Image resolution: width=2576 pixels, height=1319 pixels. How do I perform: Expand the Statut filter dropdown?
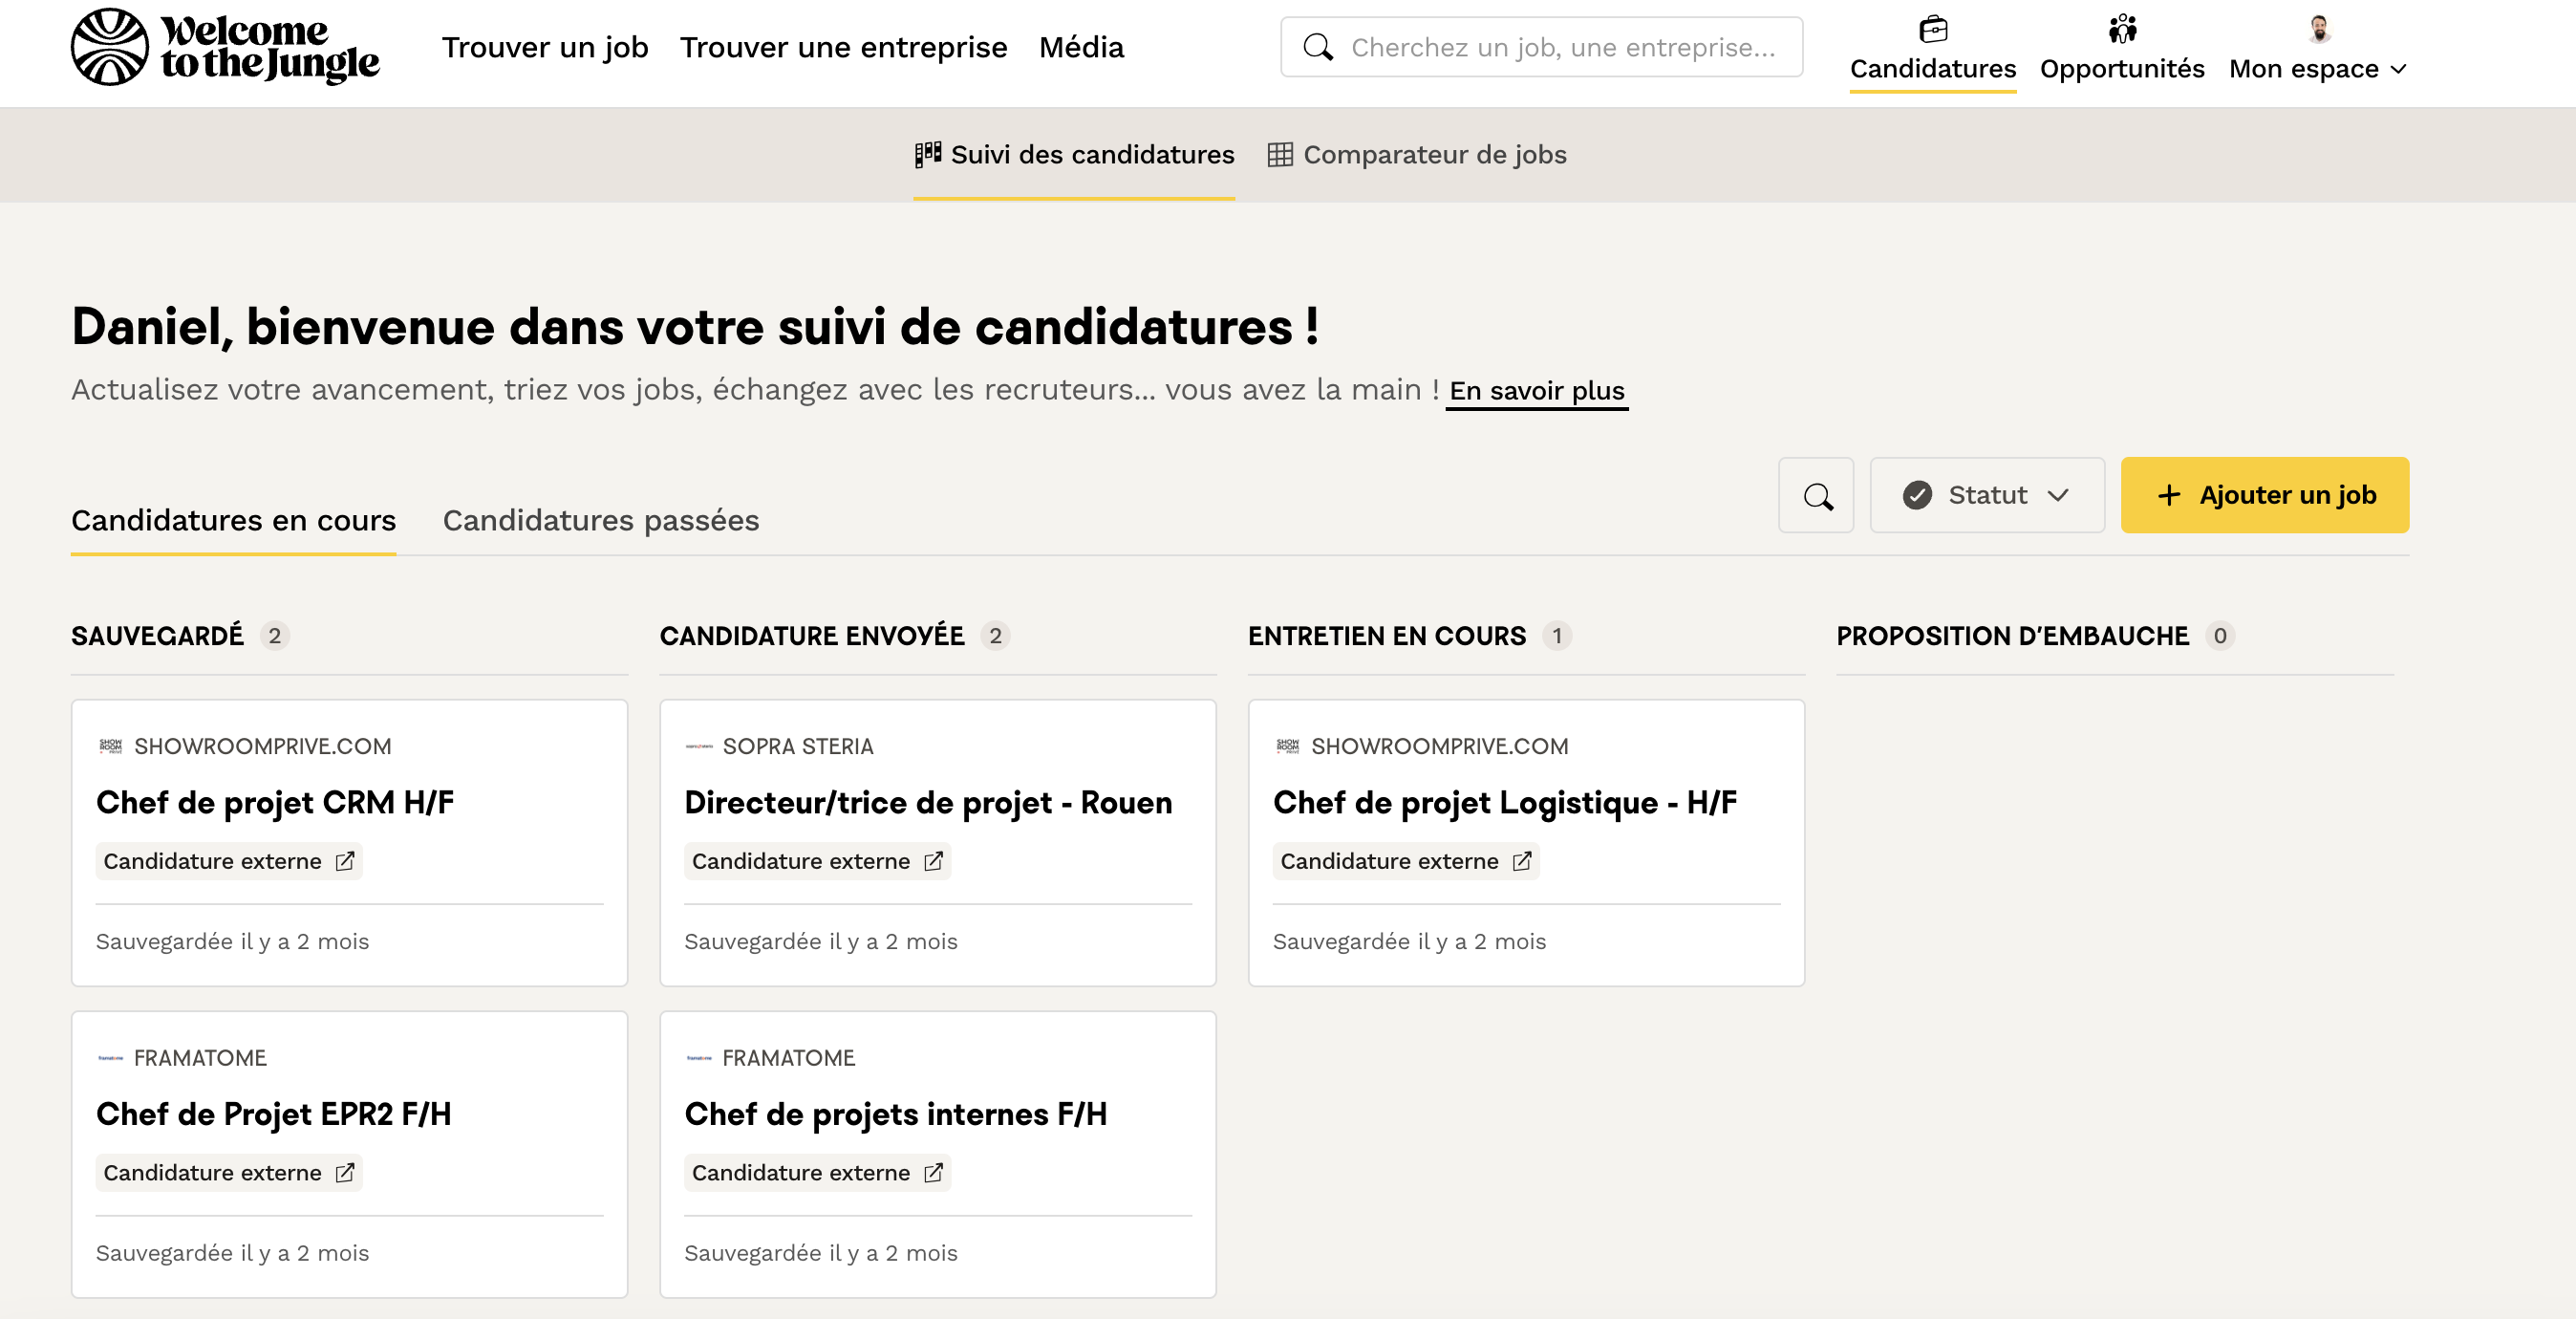click(x=1986, y=495)
